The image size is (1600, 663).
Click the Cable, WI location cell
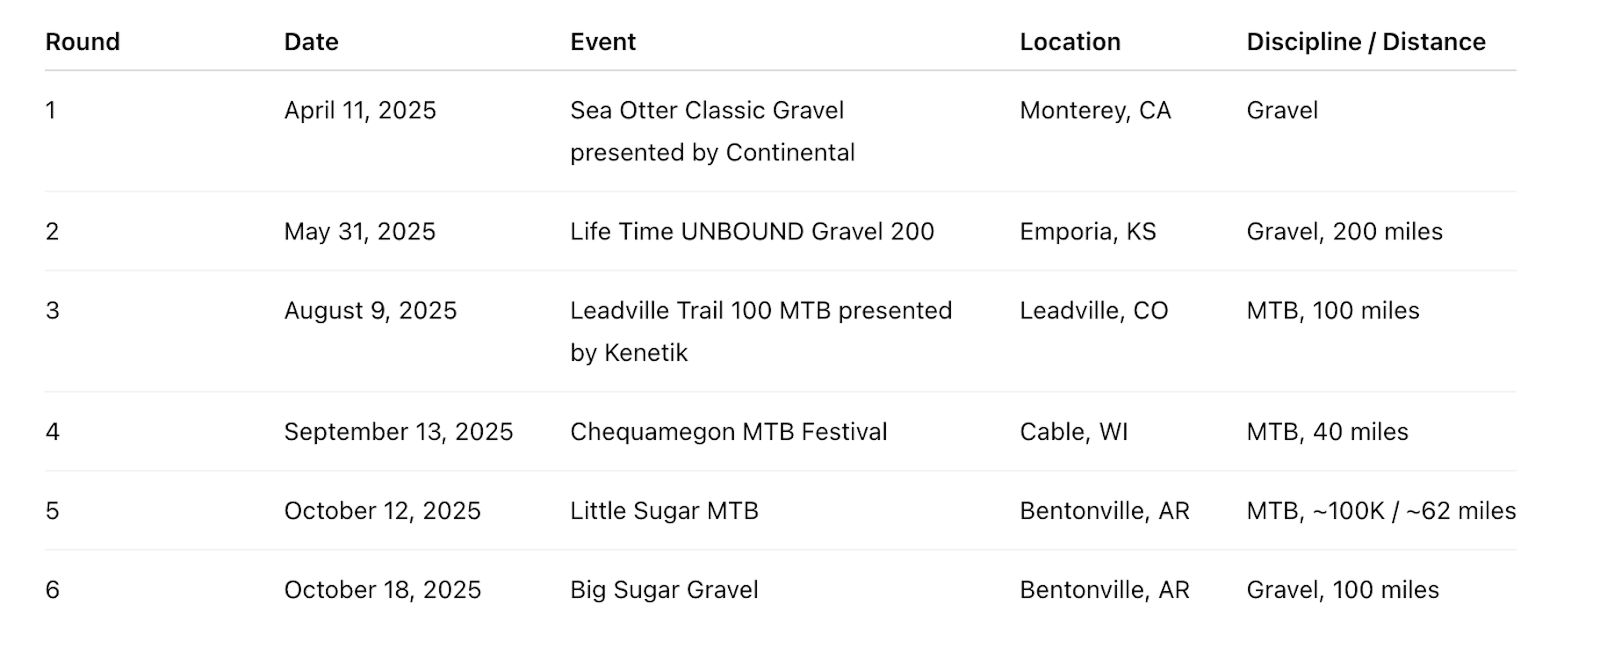tap(1073, 431)
